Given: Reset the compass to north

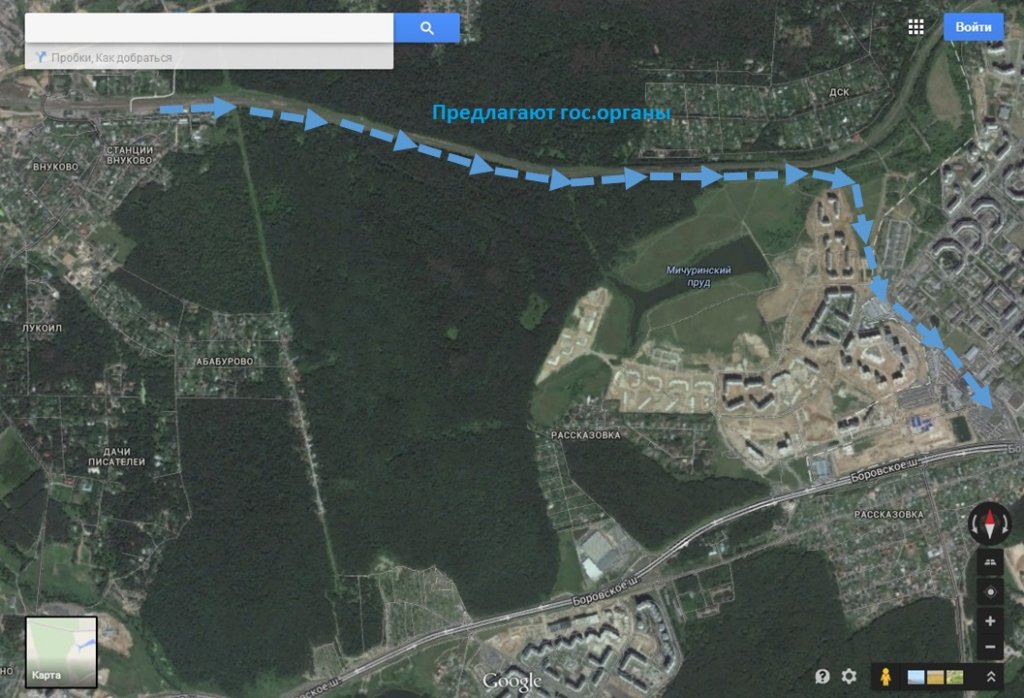Looking at the screenshot, I should coord(990,524).
